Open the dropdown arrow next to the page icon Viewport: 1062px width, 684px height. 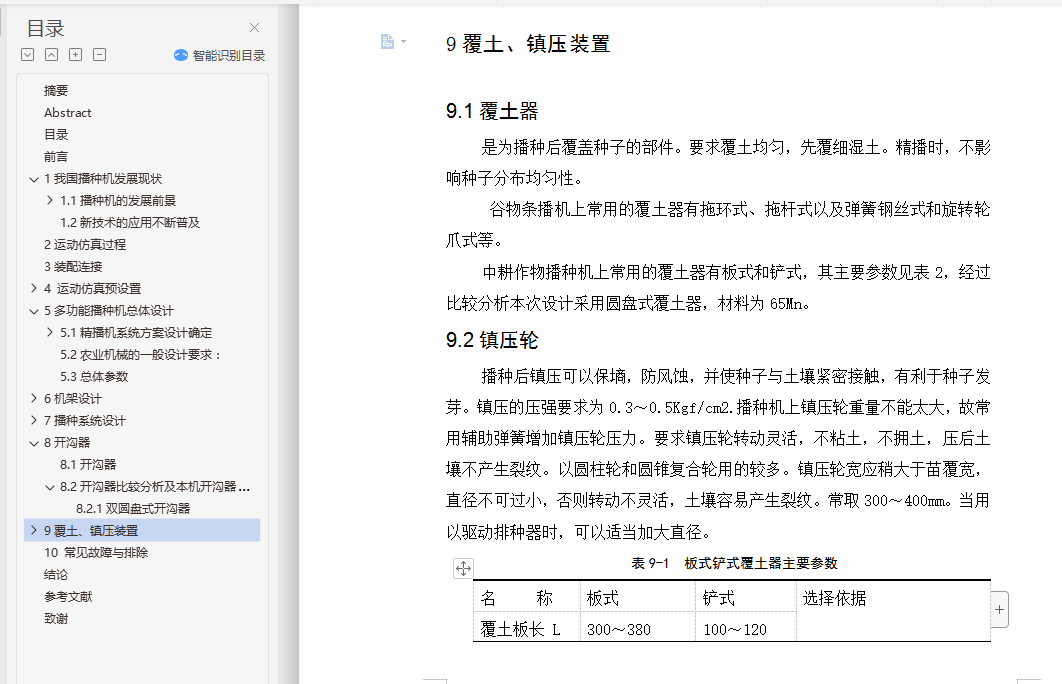pyautogui.click(x=404, y=42)
